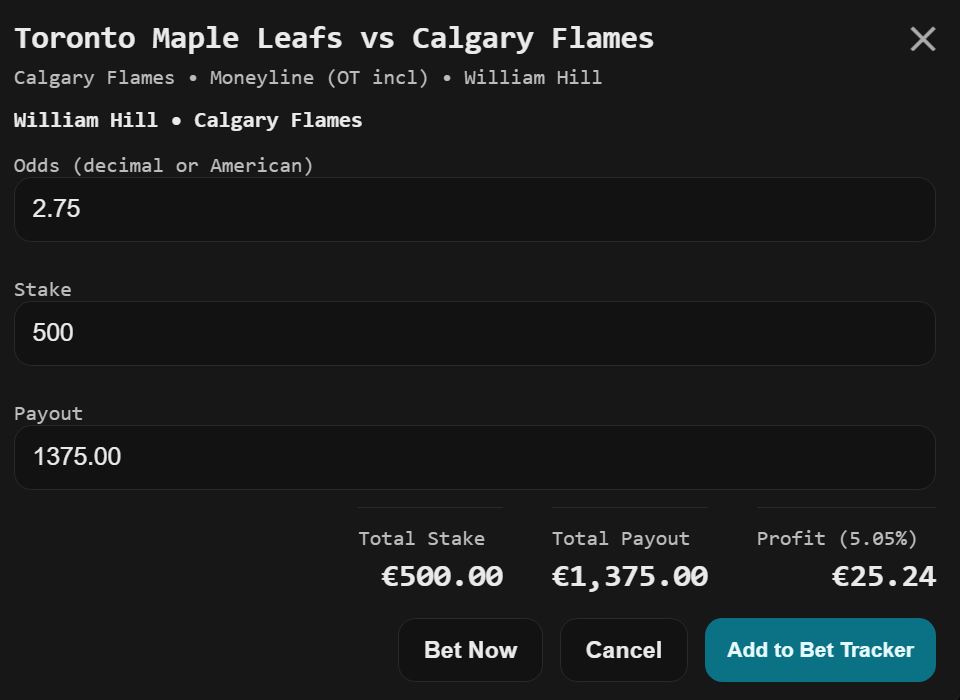This screenshot has height=700, width=960.
Task: Click the Stake field label
Action: 43,290
